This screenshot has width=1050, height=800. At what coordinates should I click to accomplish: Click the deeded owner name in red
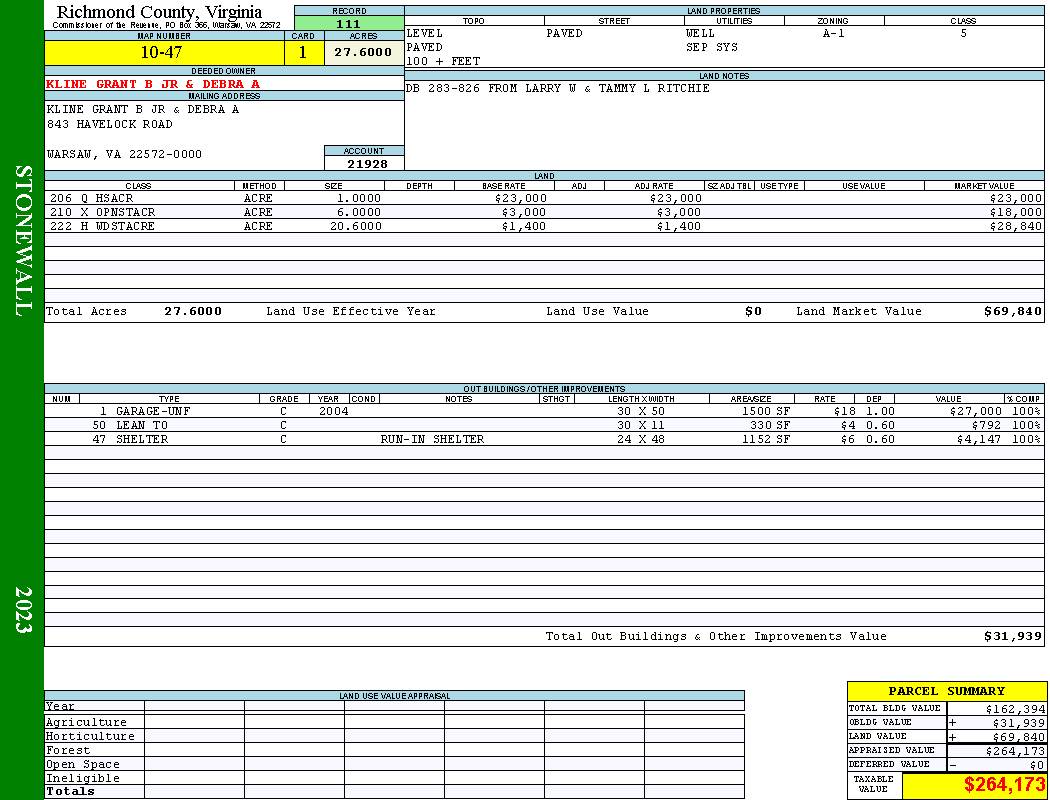(x=153, y=84)
